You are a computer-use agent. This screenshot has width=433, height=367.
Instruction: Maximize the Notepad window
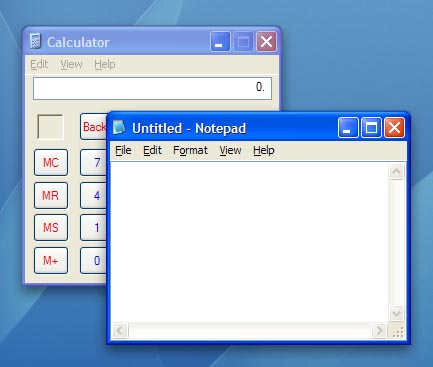click(371, 127)
